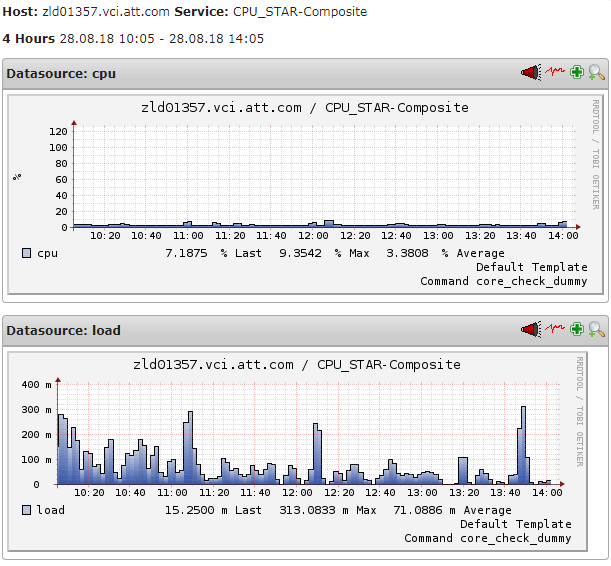Click the cpu graph image
This screenshot has height=566, width=611.
pos(306,195)
